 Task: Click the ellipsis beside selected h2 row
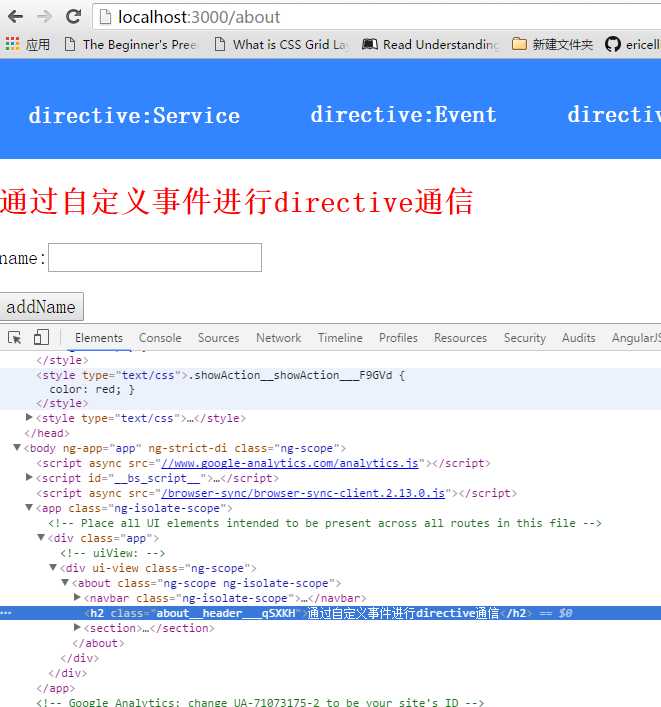click(x=6, y=613)
